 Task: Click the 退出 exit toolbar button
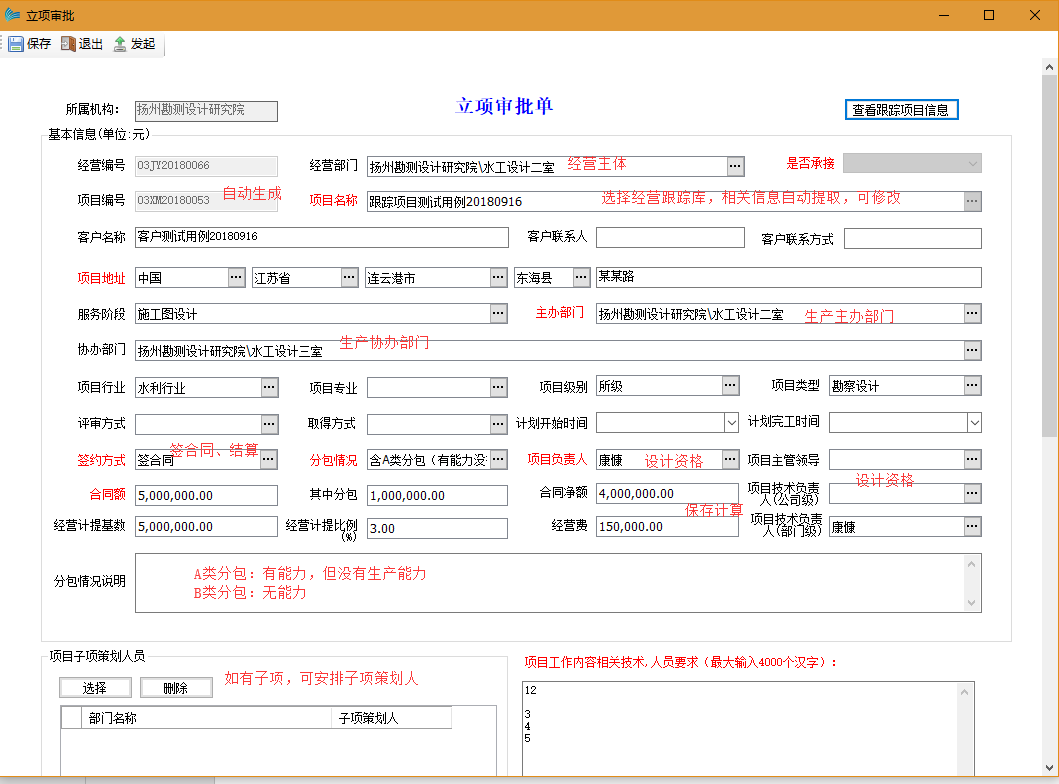(82, 44)
